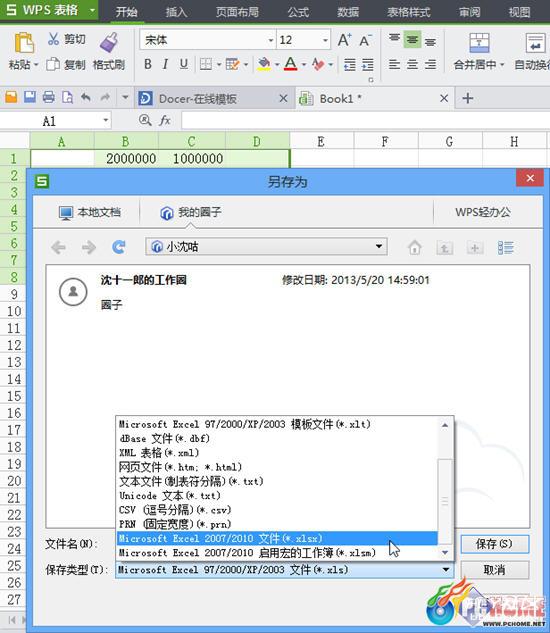The image size is (550, 633).
Task: Open the font color dropdown arrow
Action: (304, 65)
